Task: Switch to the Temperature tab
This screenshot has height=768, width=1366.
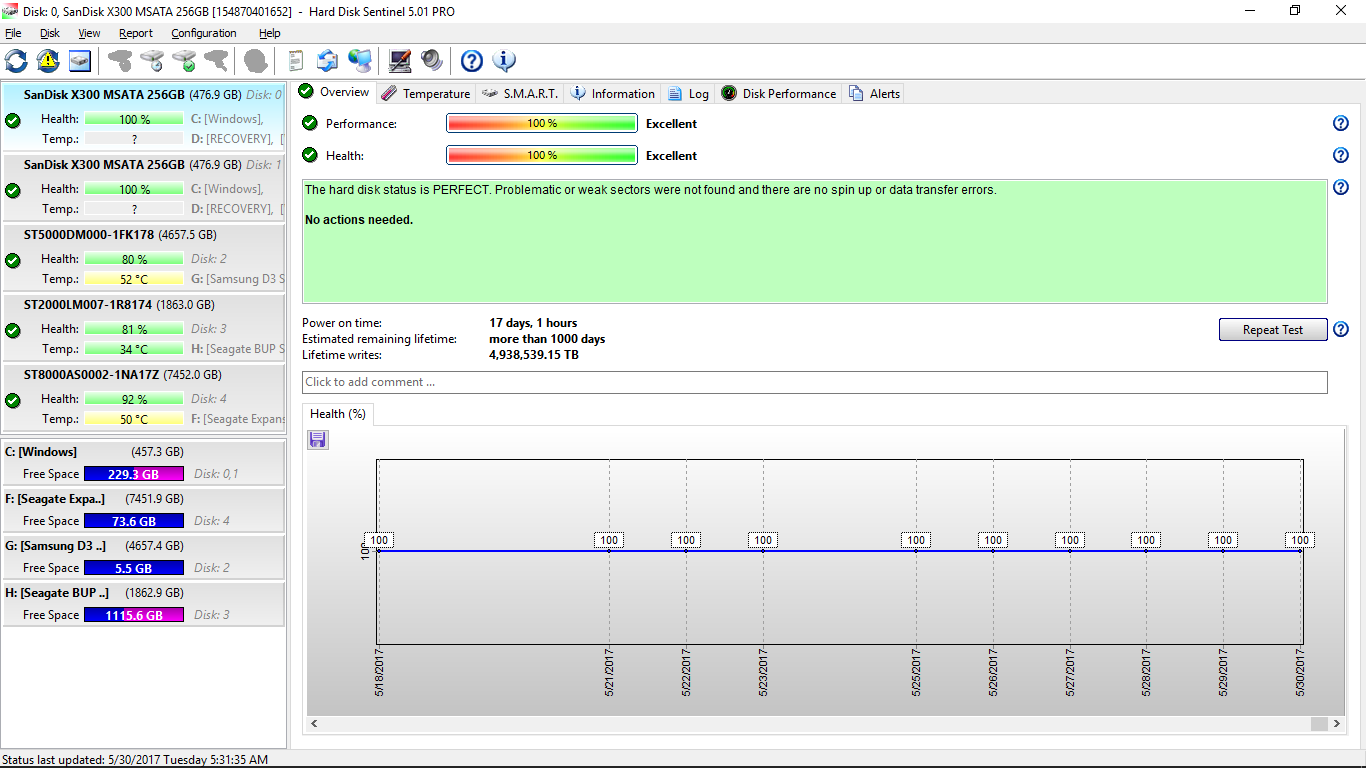Action: tap(425, 94)
